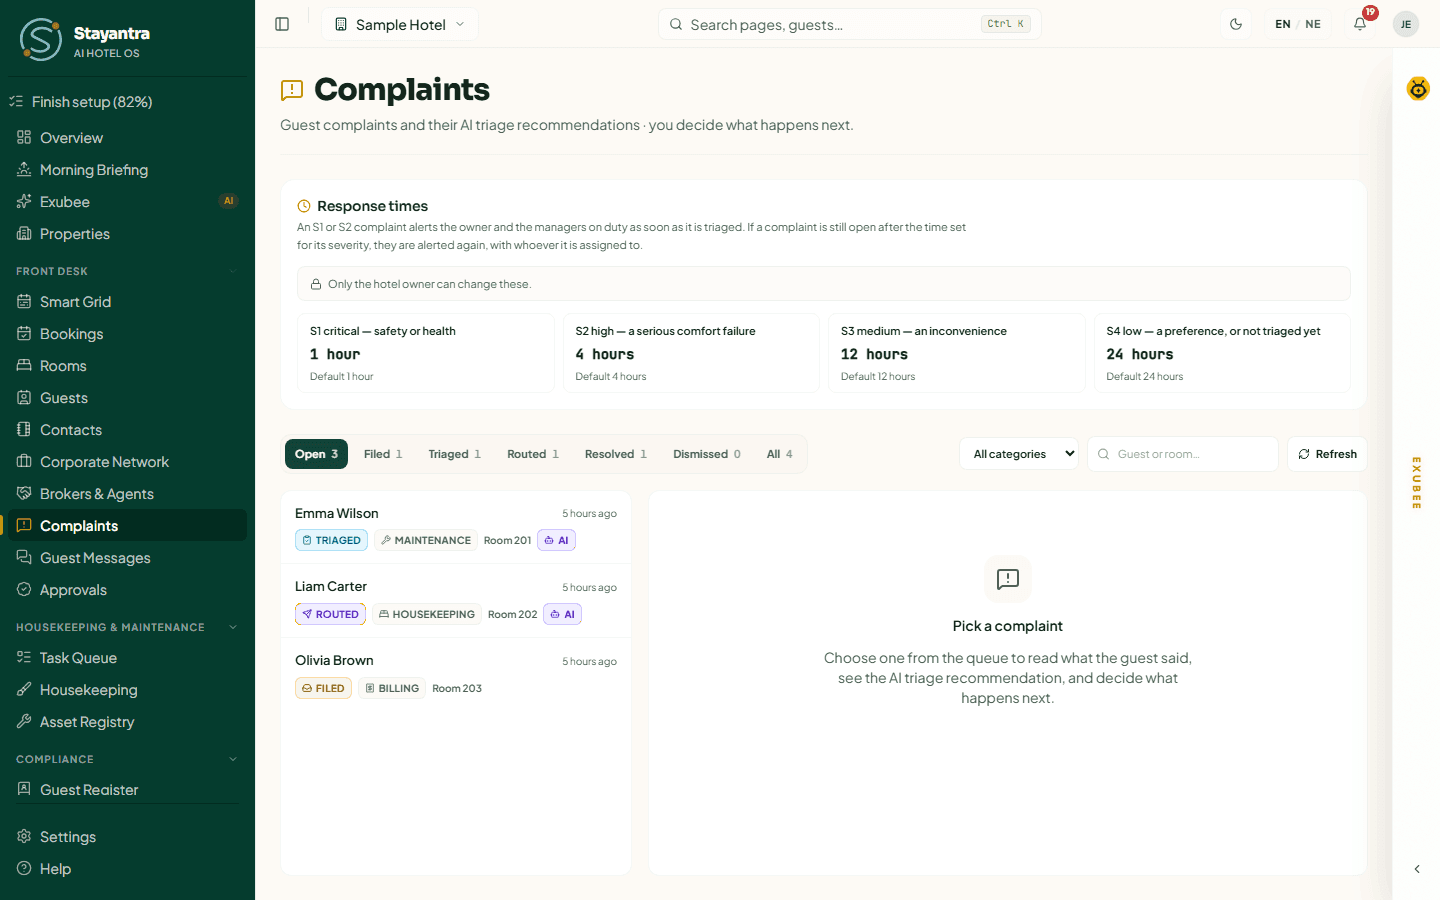Image resolution: width=1440 pixels, height=900 pixels.
Task: Select the Open complaints tab
Action: [316, 454]
